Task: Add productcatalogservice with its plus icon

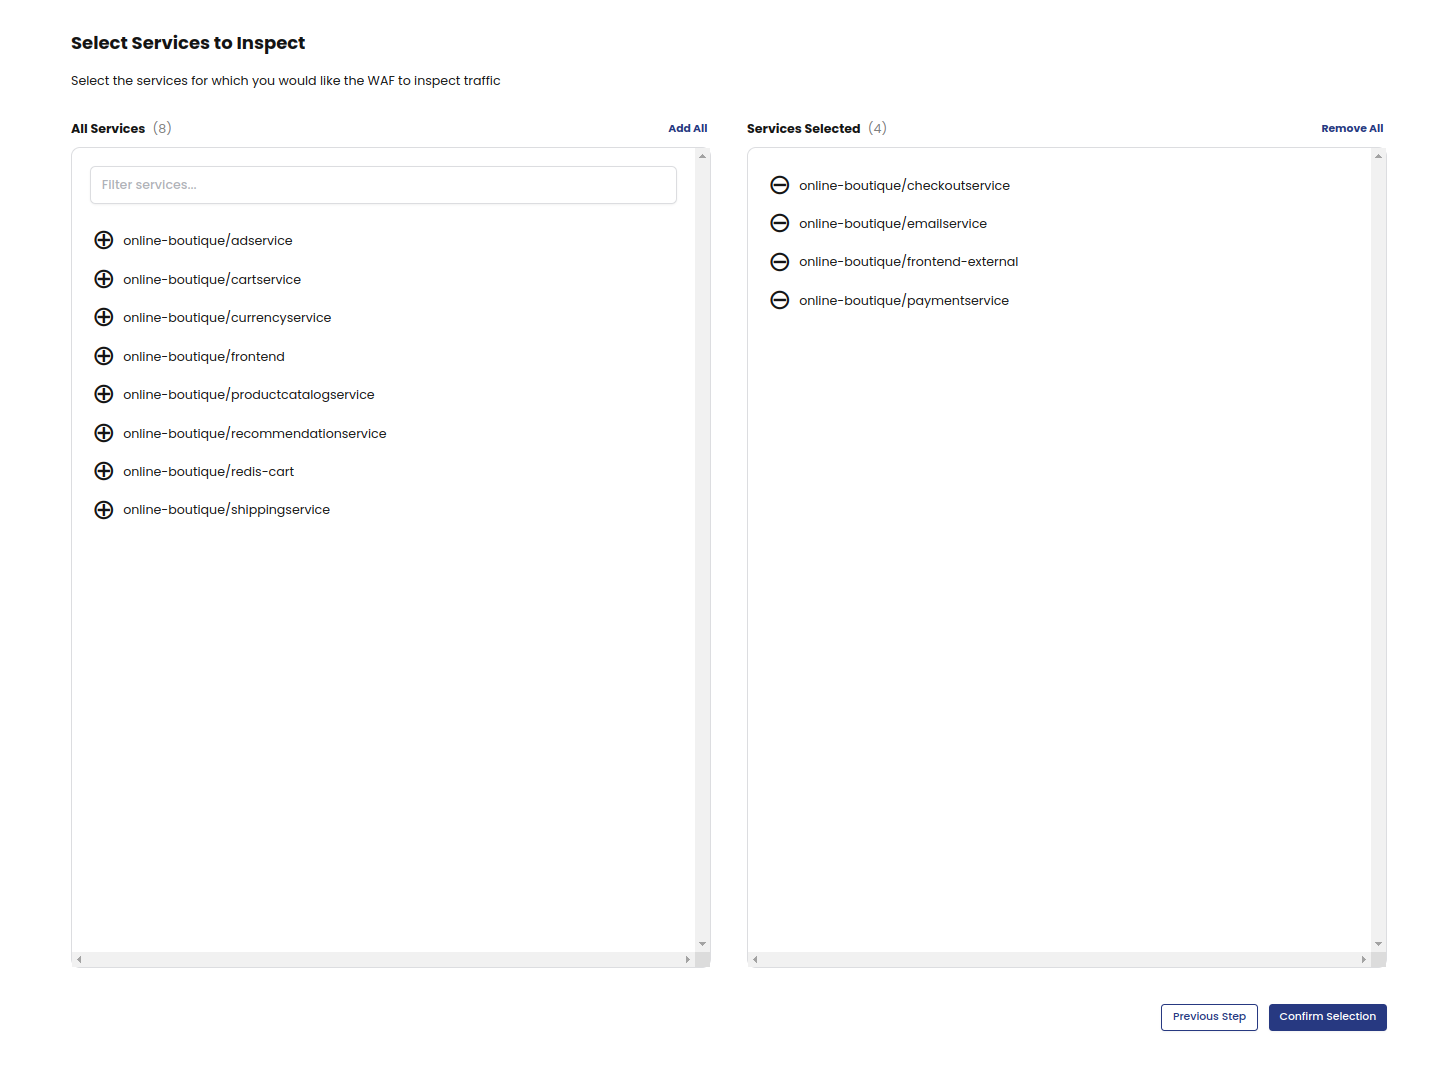Action: pyautogui.click(x=104, y=394)
